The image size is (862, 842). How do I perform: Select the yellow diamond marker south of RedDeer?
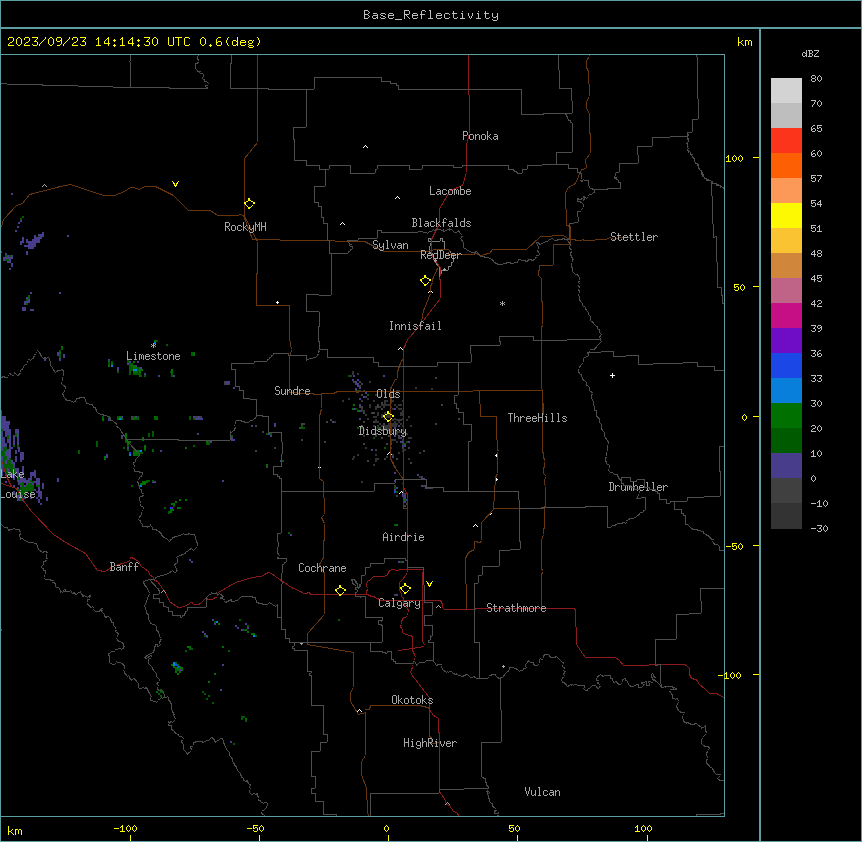[426, 280]
